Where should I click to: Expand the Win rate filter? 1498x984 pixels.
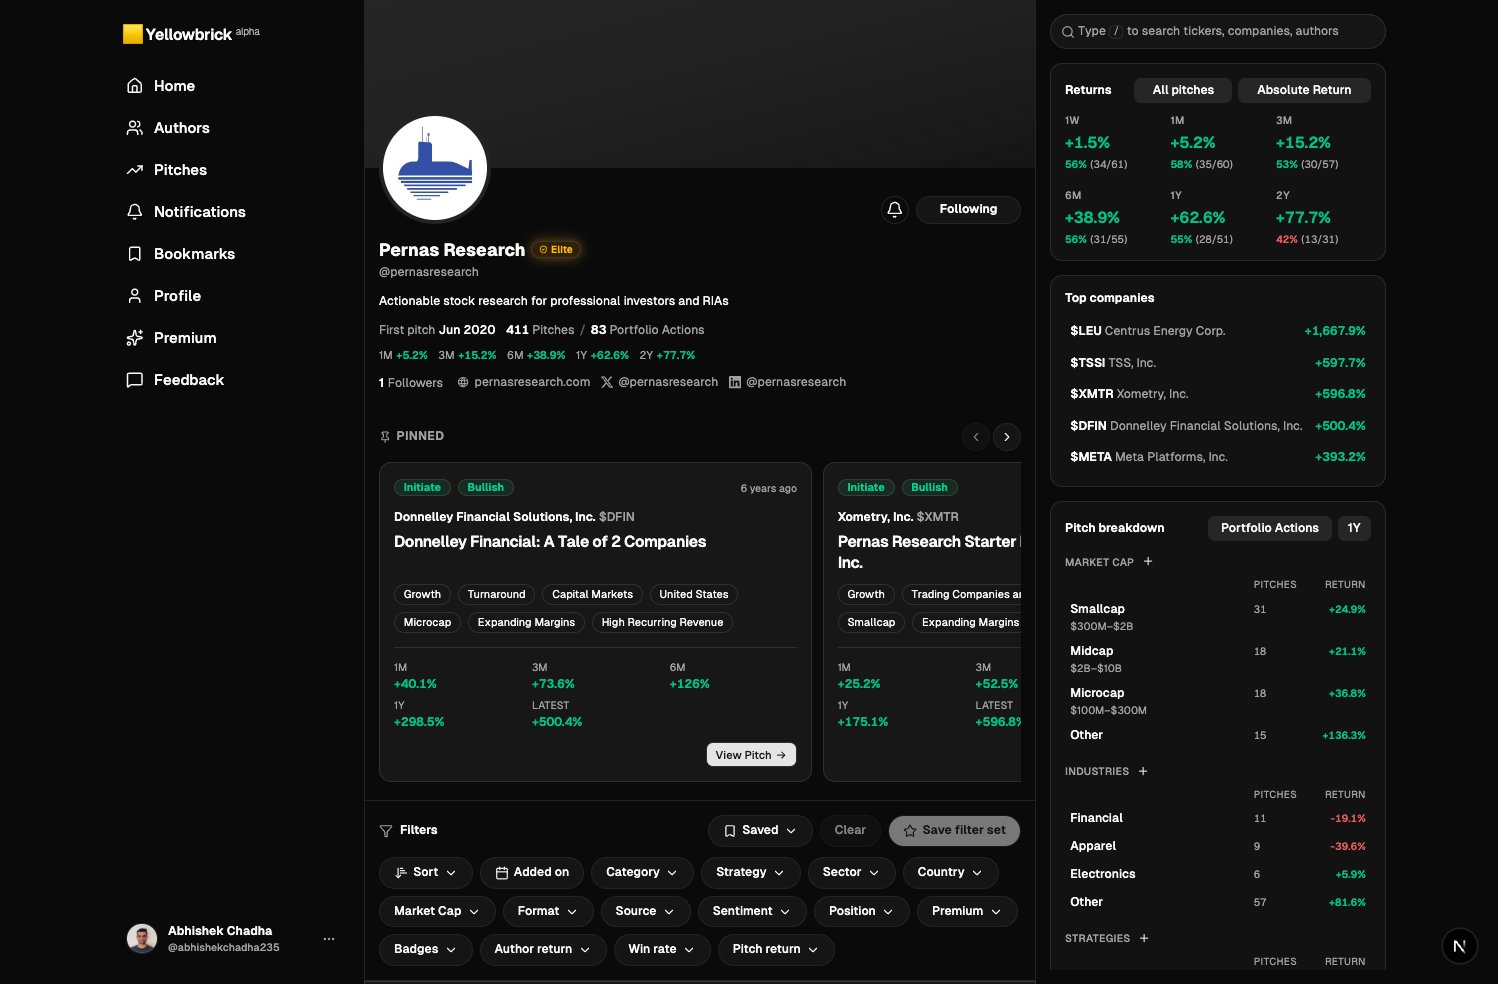tap(662, 949)
